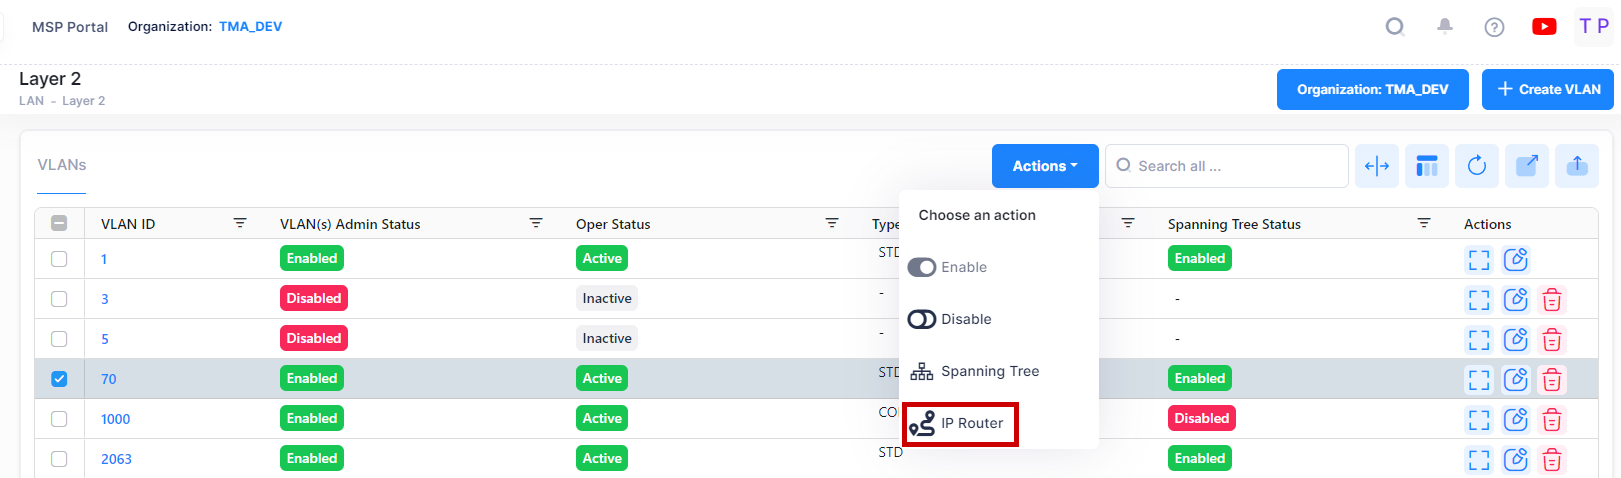Uncheck the VLAN 70 row checkbox

[x=59, y=379]
